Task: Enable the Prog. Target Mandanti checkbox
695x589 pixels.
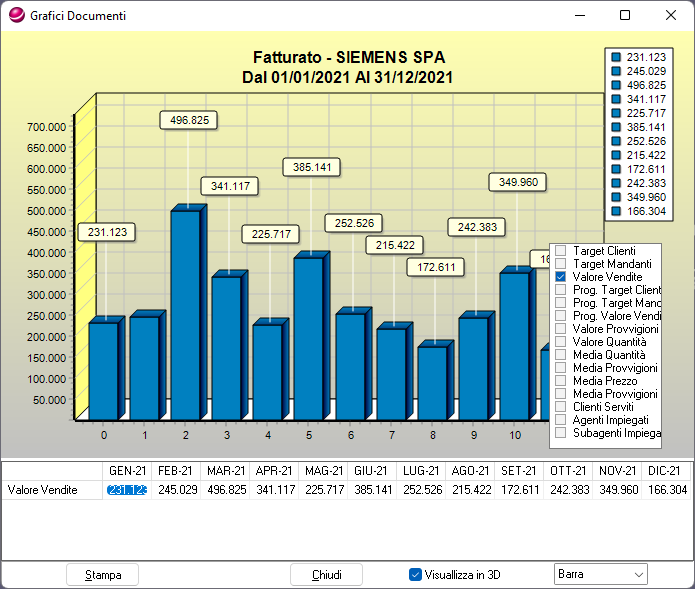Action: [561, 303]
